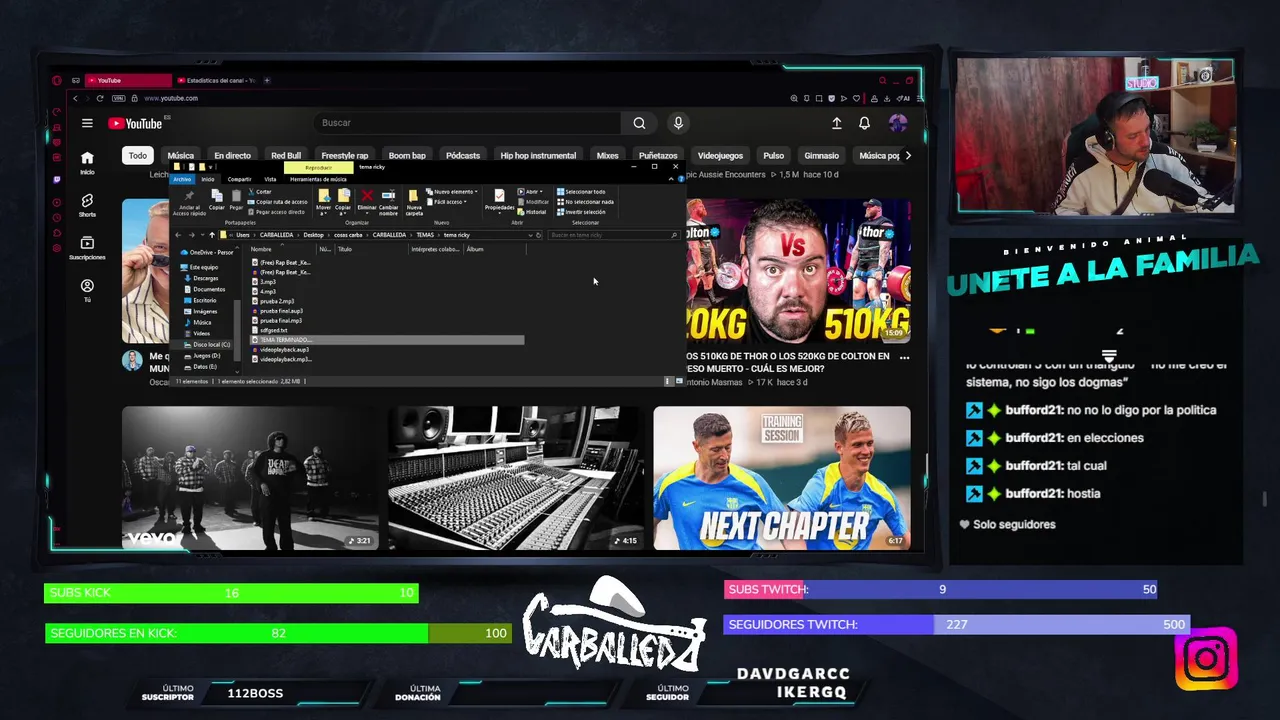Image resolution: width=1280 pixels, height=720 pixels.
Task: Click Copiar ruta de acceso
Action: [x=277, y=202]
